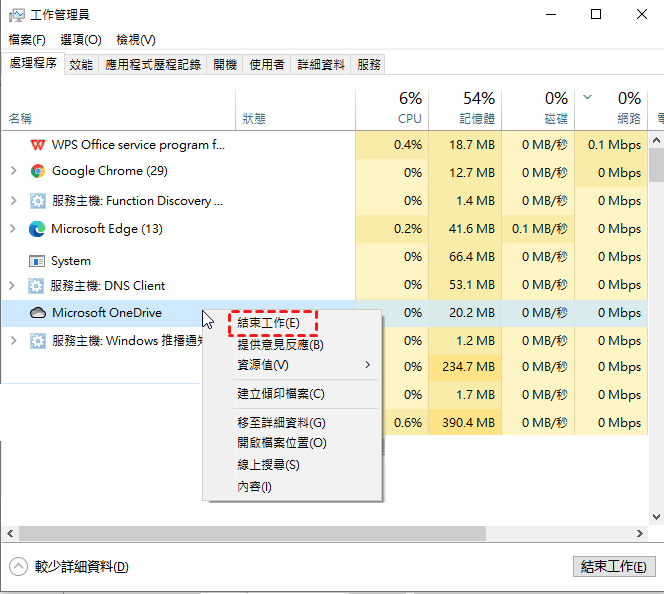Viewport: 664px width, 594px height.
Task: Sort by the 磁碟 column header
Action: 538,110
